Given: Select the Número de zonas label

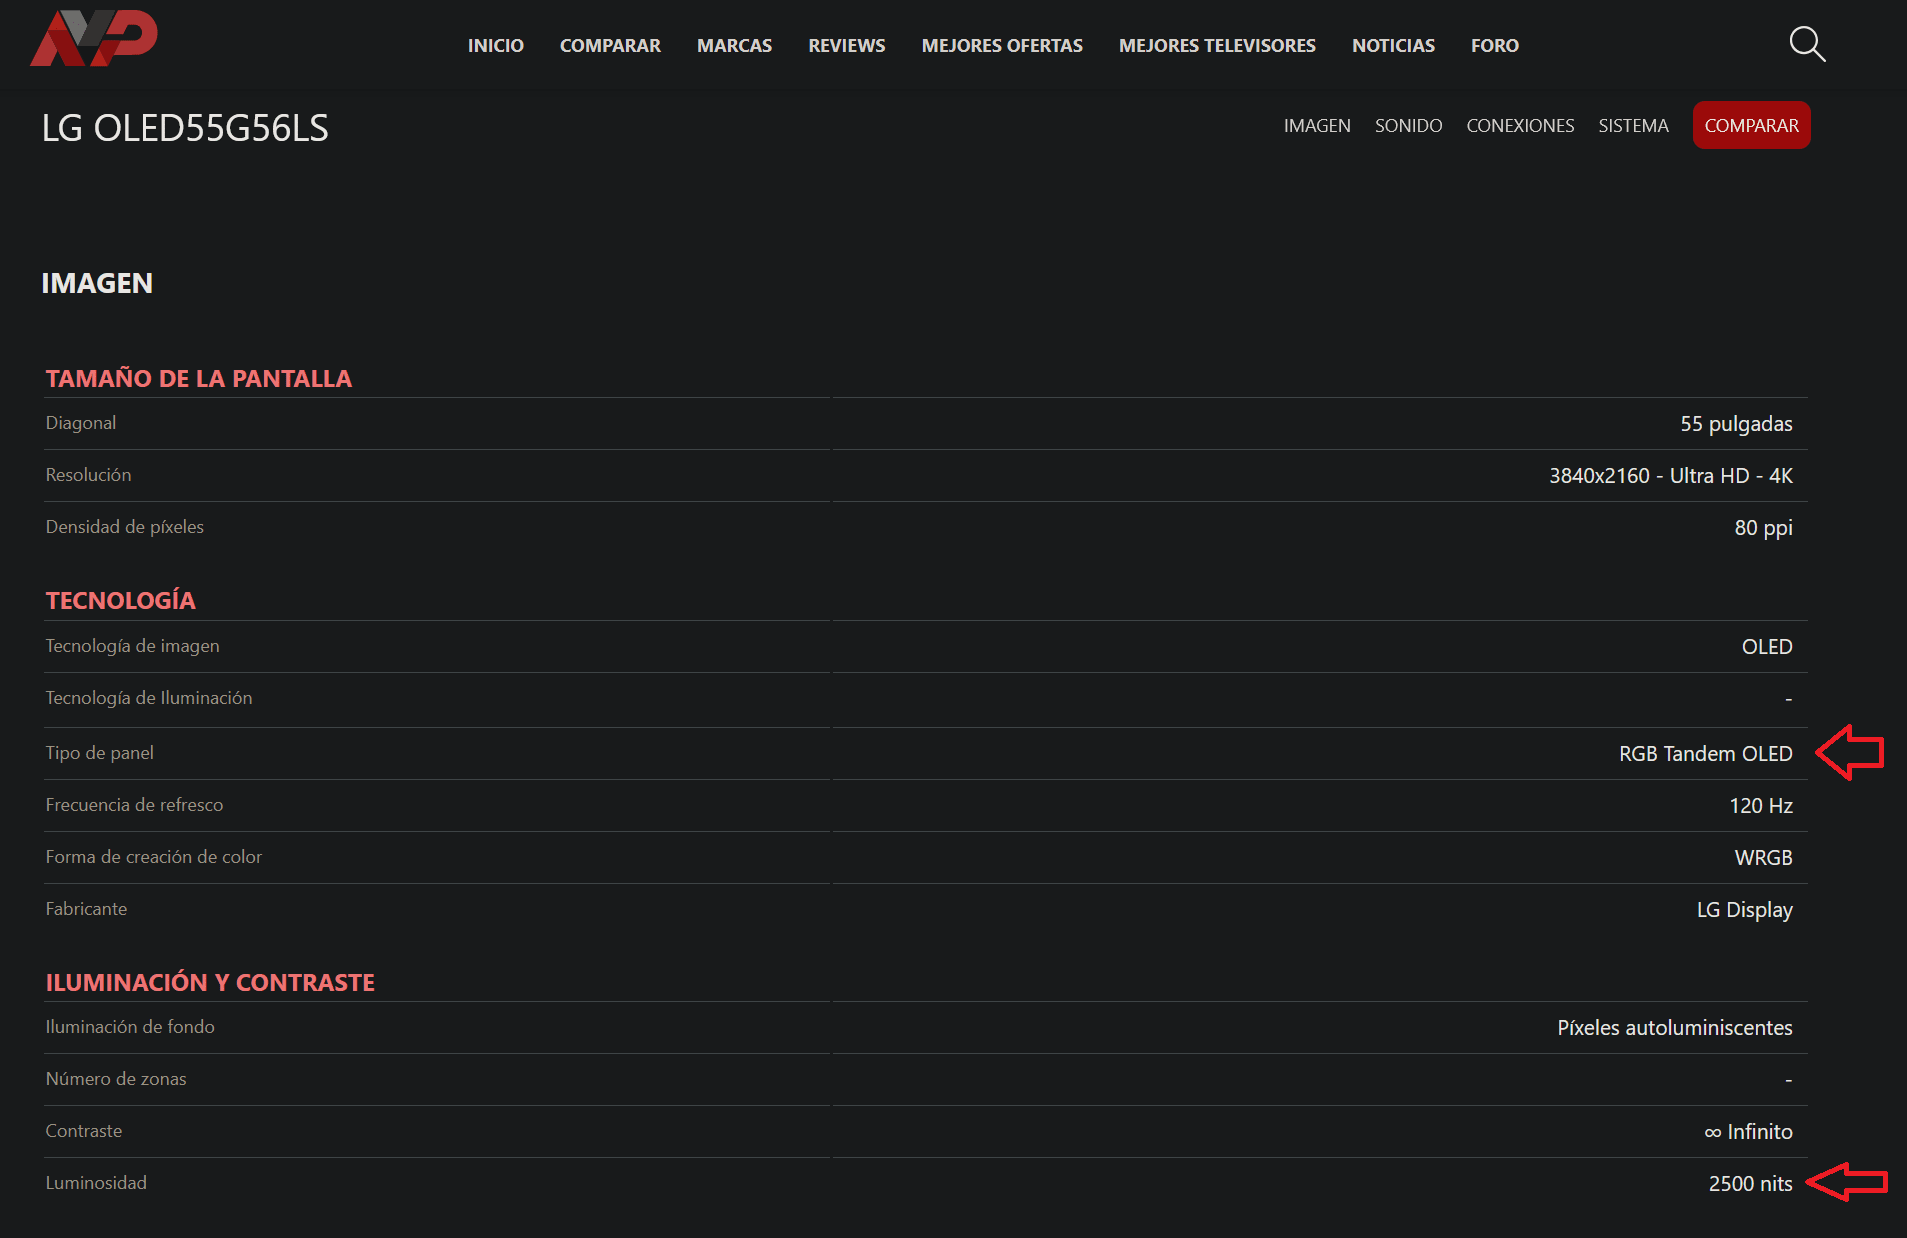Looking at the screenshot, I should tap(116, 1079).
